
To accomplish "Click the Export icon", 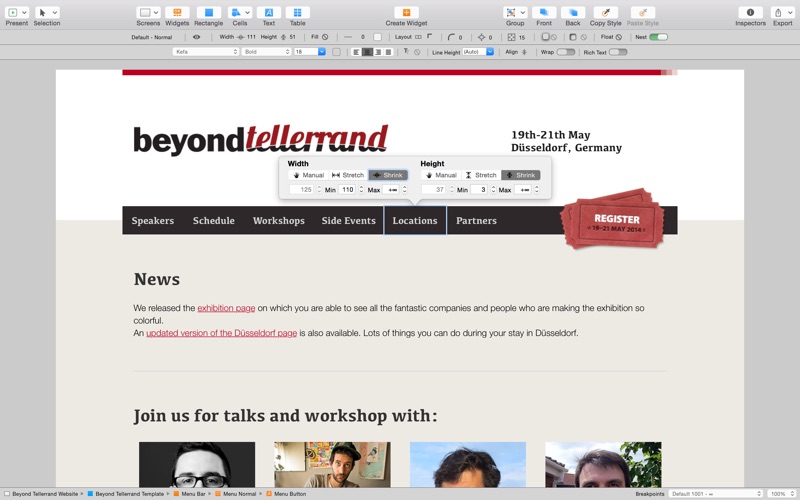I will [x=778, y=12].
